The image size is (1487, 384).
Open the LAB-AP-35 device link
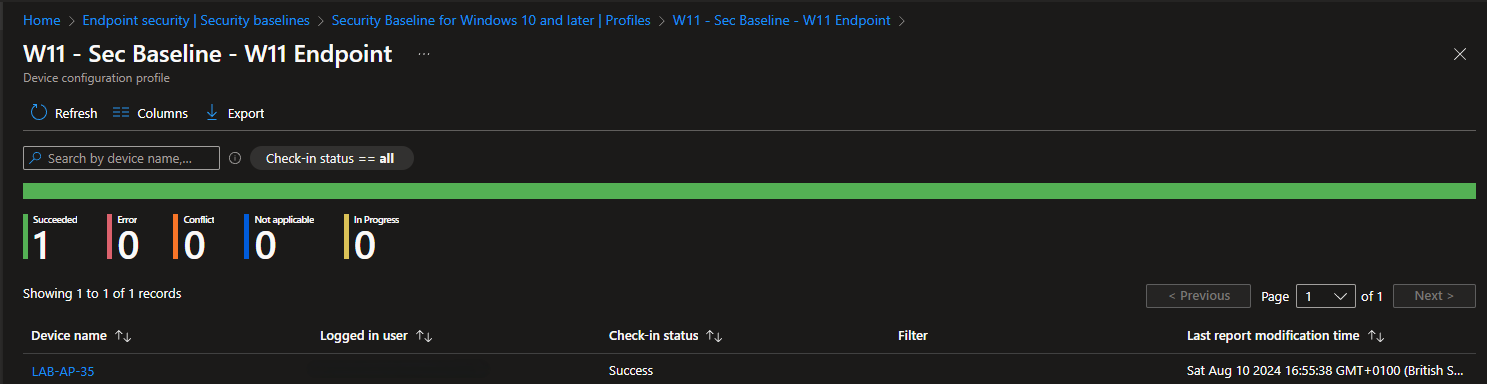coord(63,371)
